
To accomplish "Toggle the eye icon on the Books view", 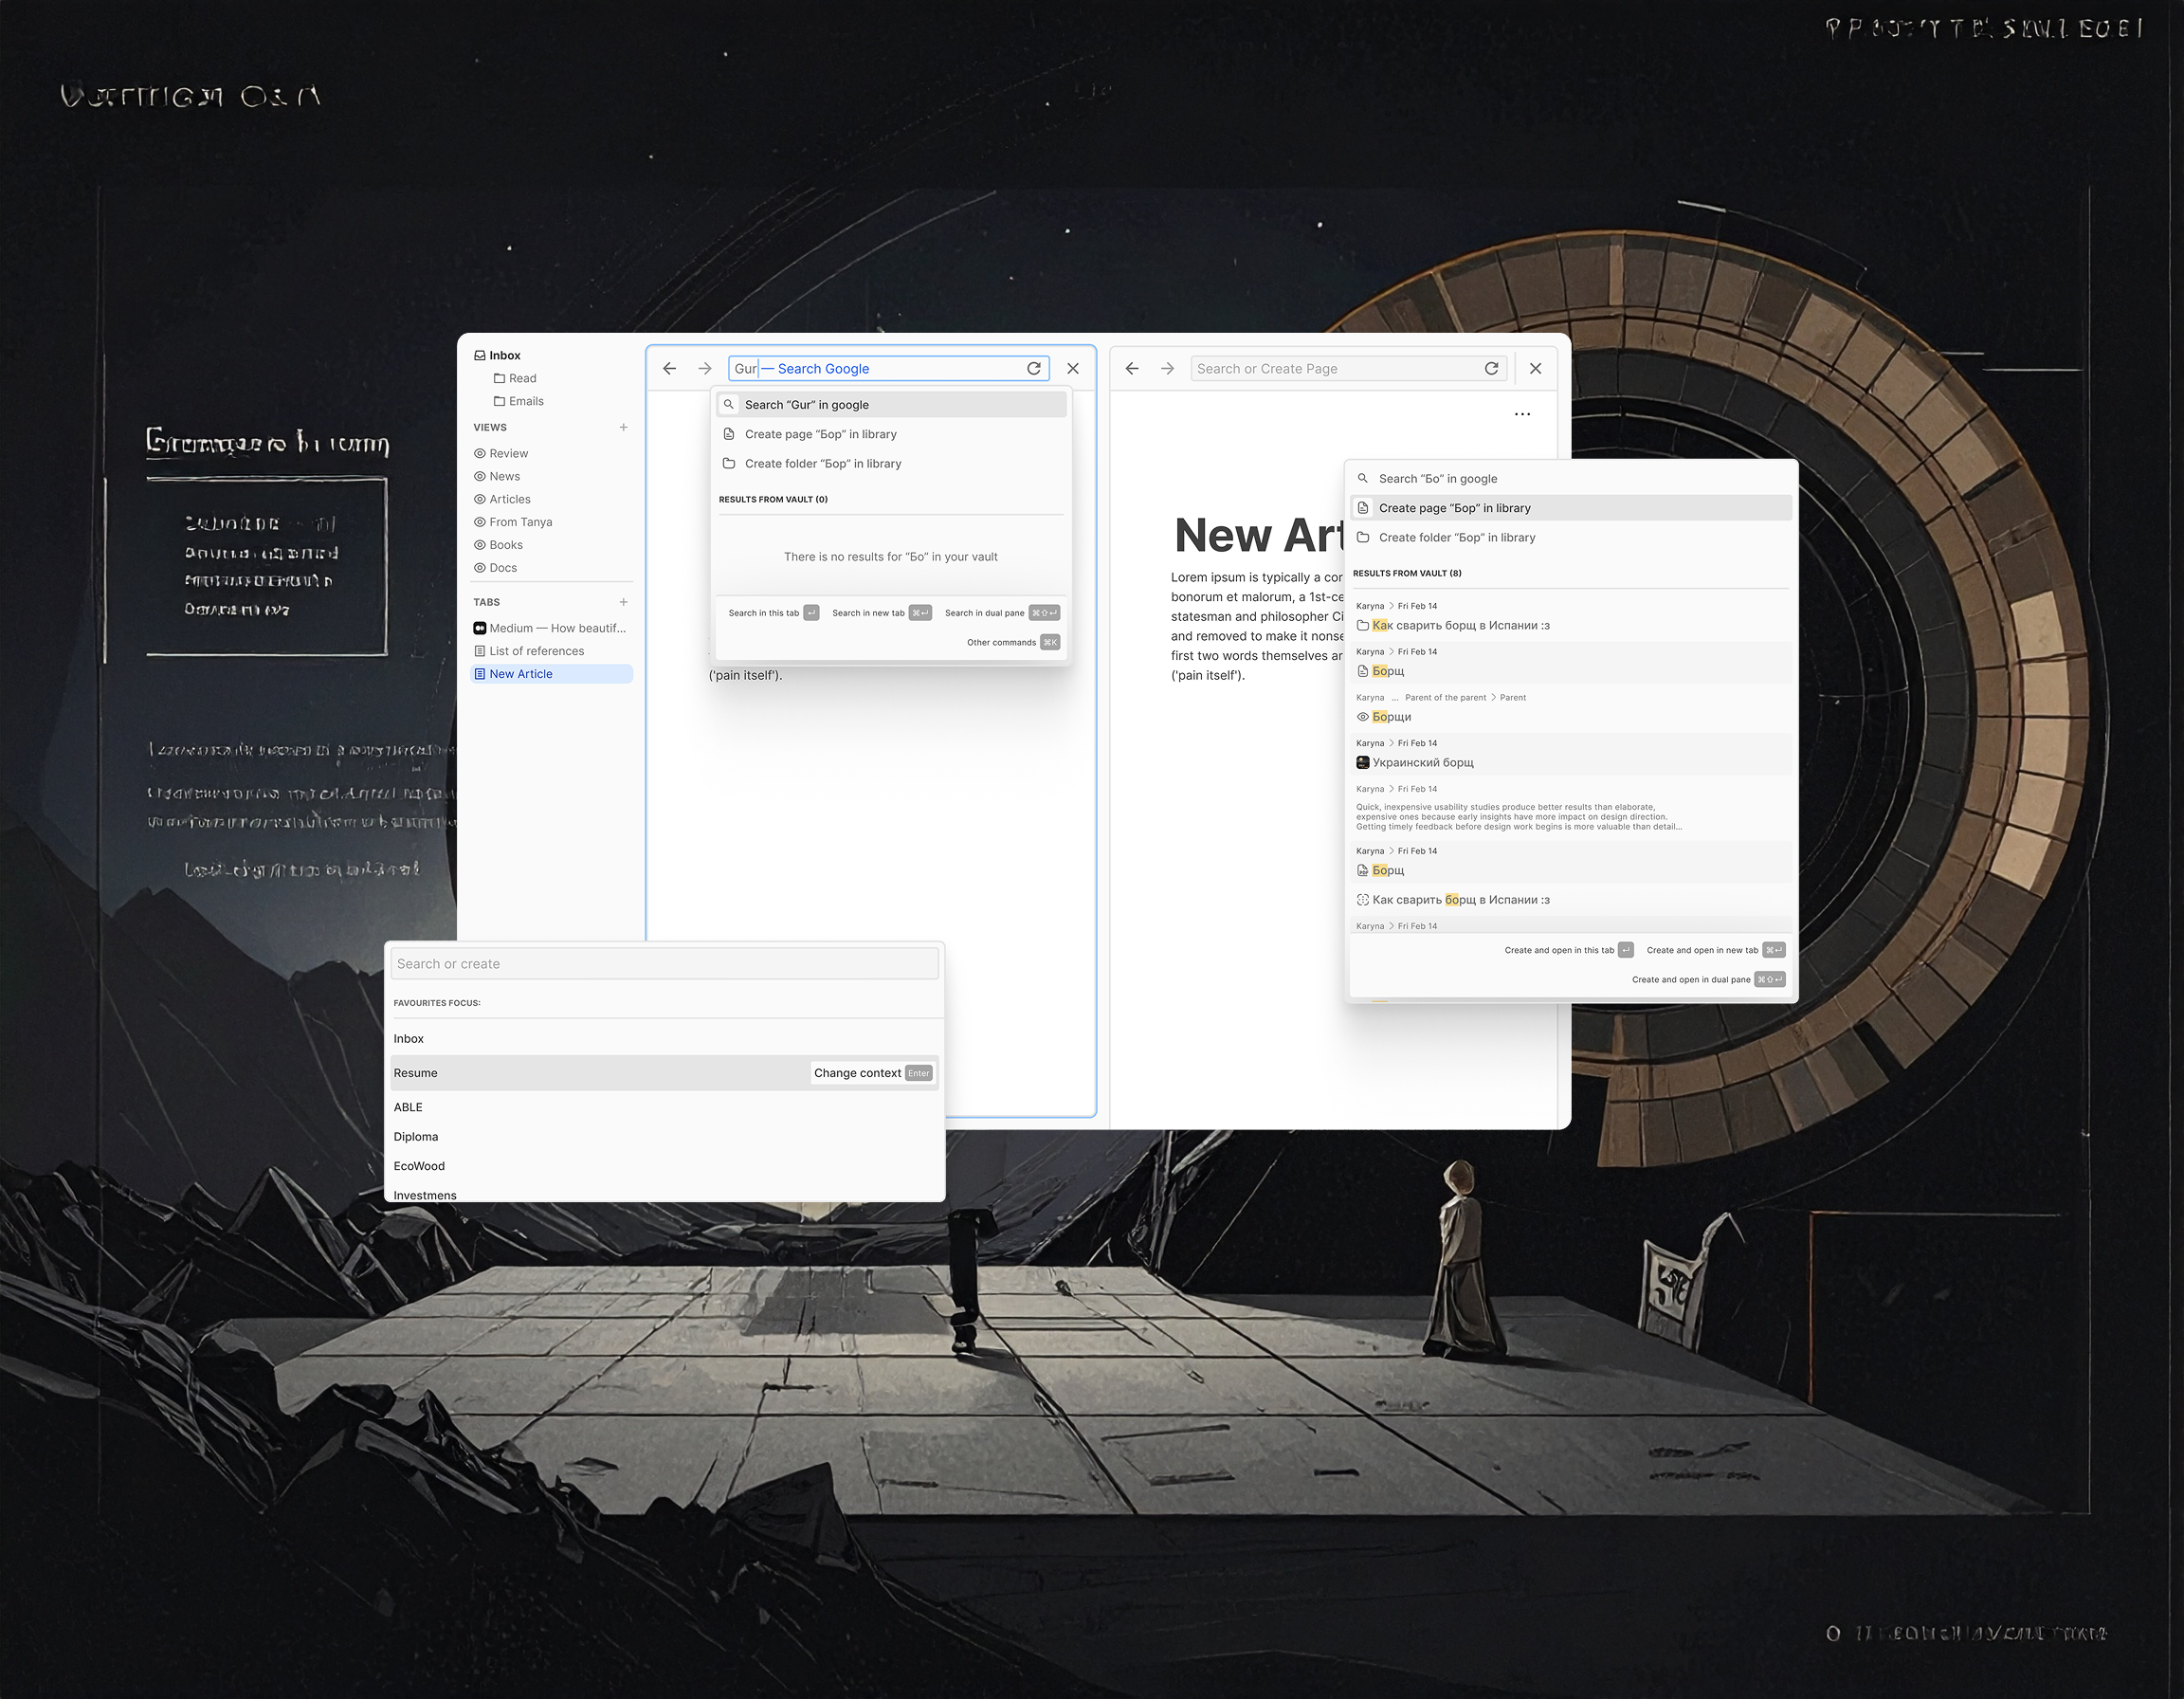I will (481, 544).
